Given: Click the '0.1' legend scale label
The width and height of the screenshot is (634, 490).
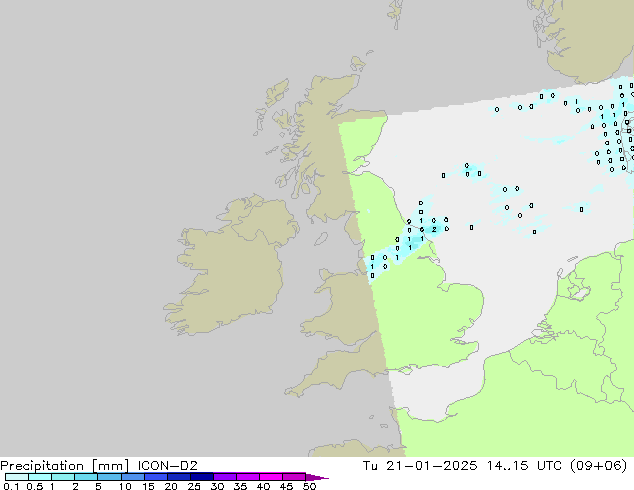Looking at the screenshot, I should click(x=11, y=486).
